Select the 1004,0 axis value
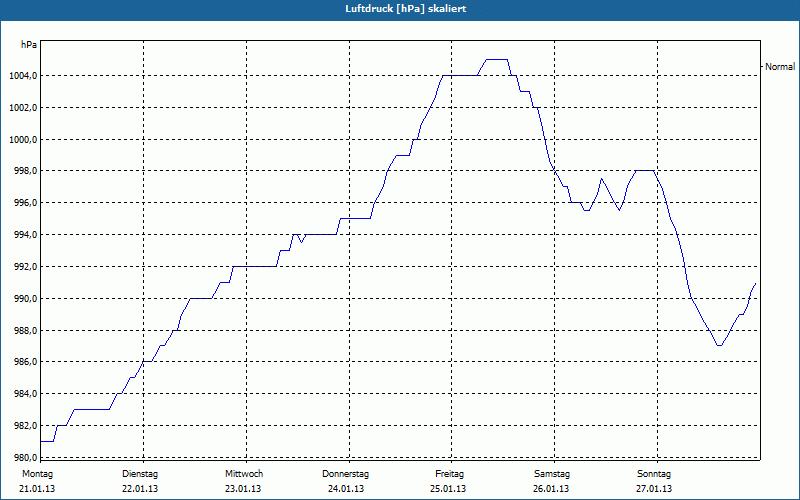 22,76
